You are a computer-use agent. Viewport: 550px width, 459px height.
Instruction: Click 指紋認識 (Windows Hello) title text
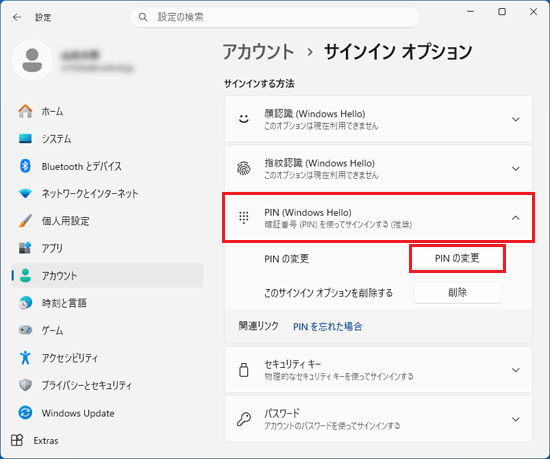(x=320, y=163)
